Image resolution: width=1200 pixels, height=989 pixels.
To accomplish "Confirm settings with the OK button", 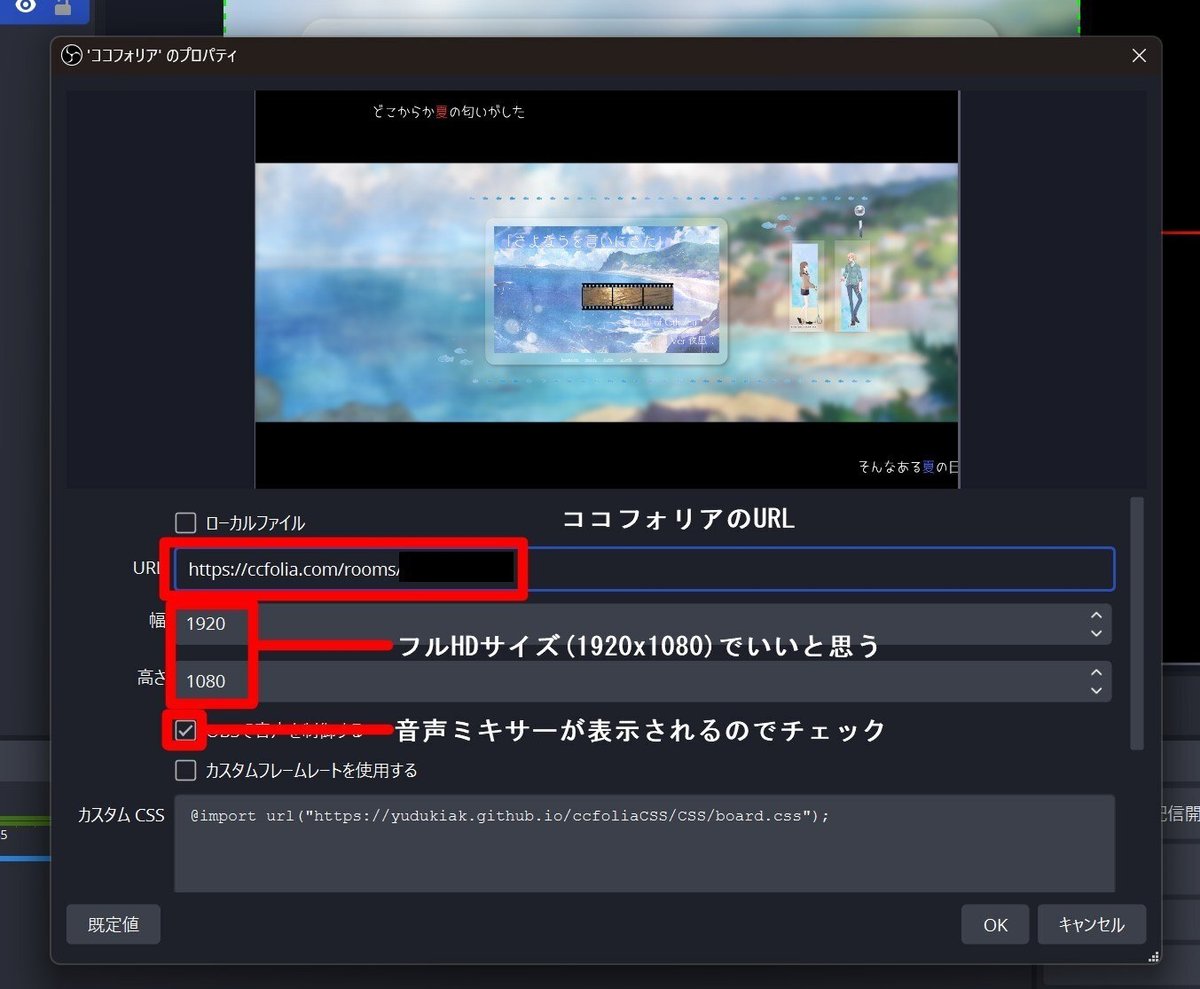I will 994,924.
